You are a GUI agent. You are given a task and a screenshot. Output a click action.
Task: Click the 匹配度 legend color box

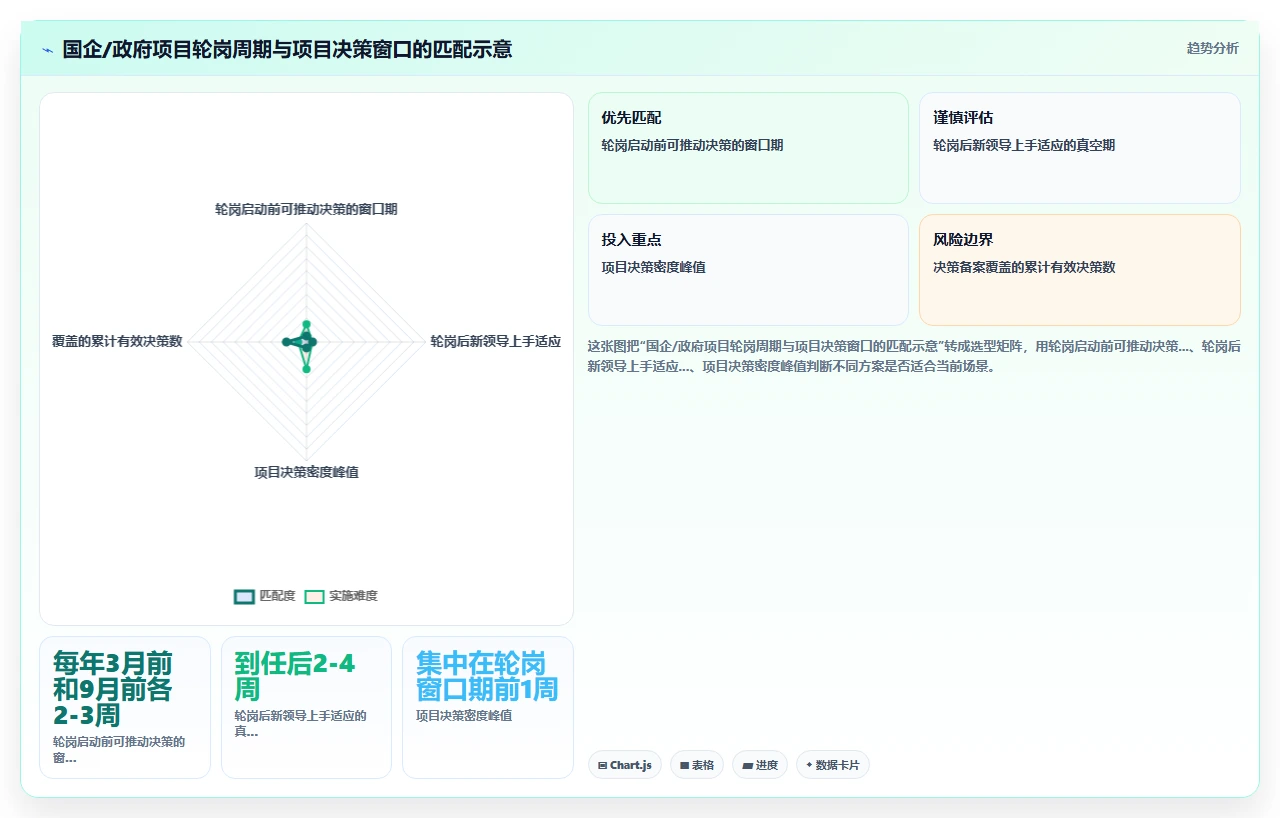click(245, 596)
